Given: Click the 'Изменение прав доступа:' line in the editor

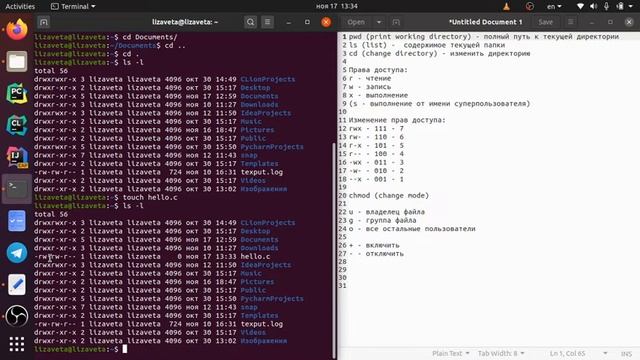Looking at the screenshot, I should (x=397, y=120).
